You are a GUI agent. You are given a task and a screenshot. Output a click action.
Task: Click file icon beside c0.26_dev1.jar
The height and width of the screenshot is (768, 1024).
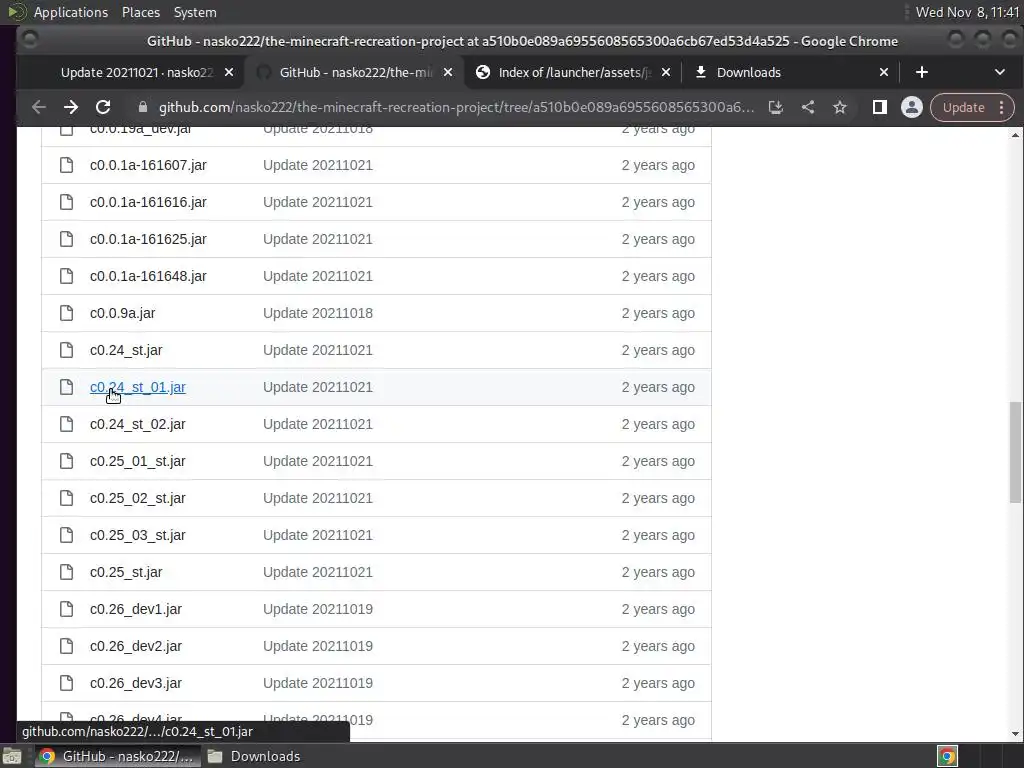point(67,609)
